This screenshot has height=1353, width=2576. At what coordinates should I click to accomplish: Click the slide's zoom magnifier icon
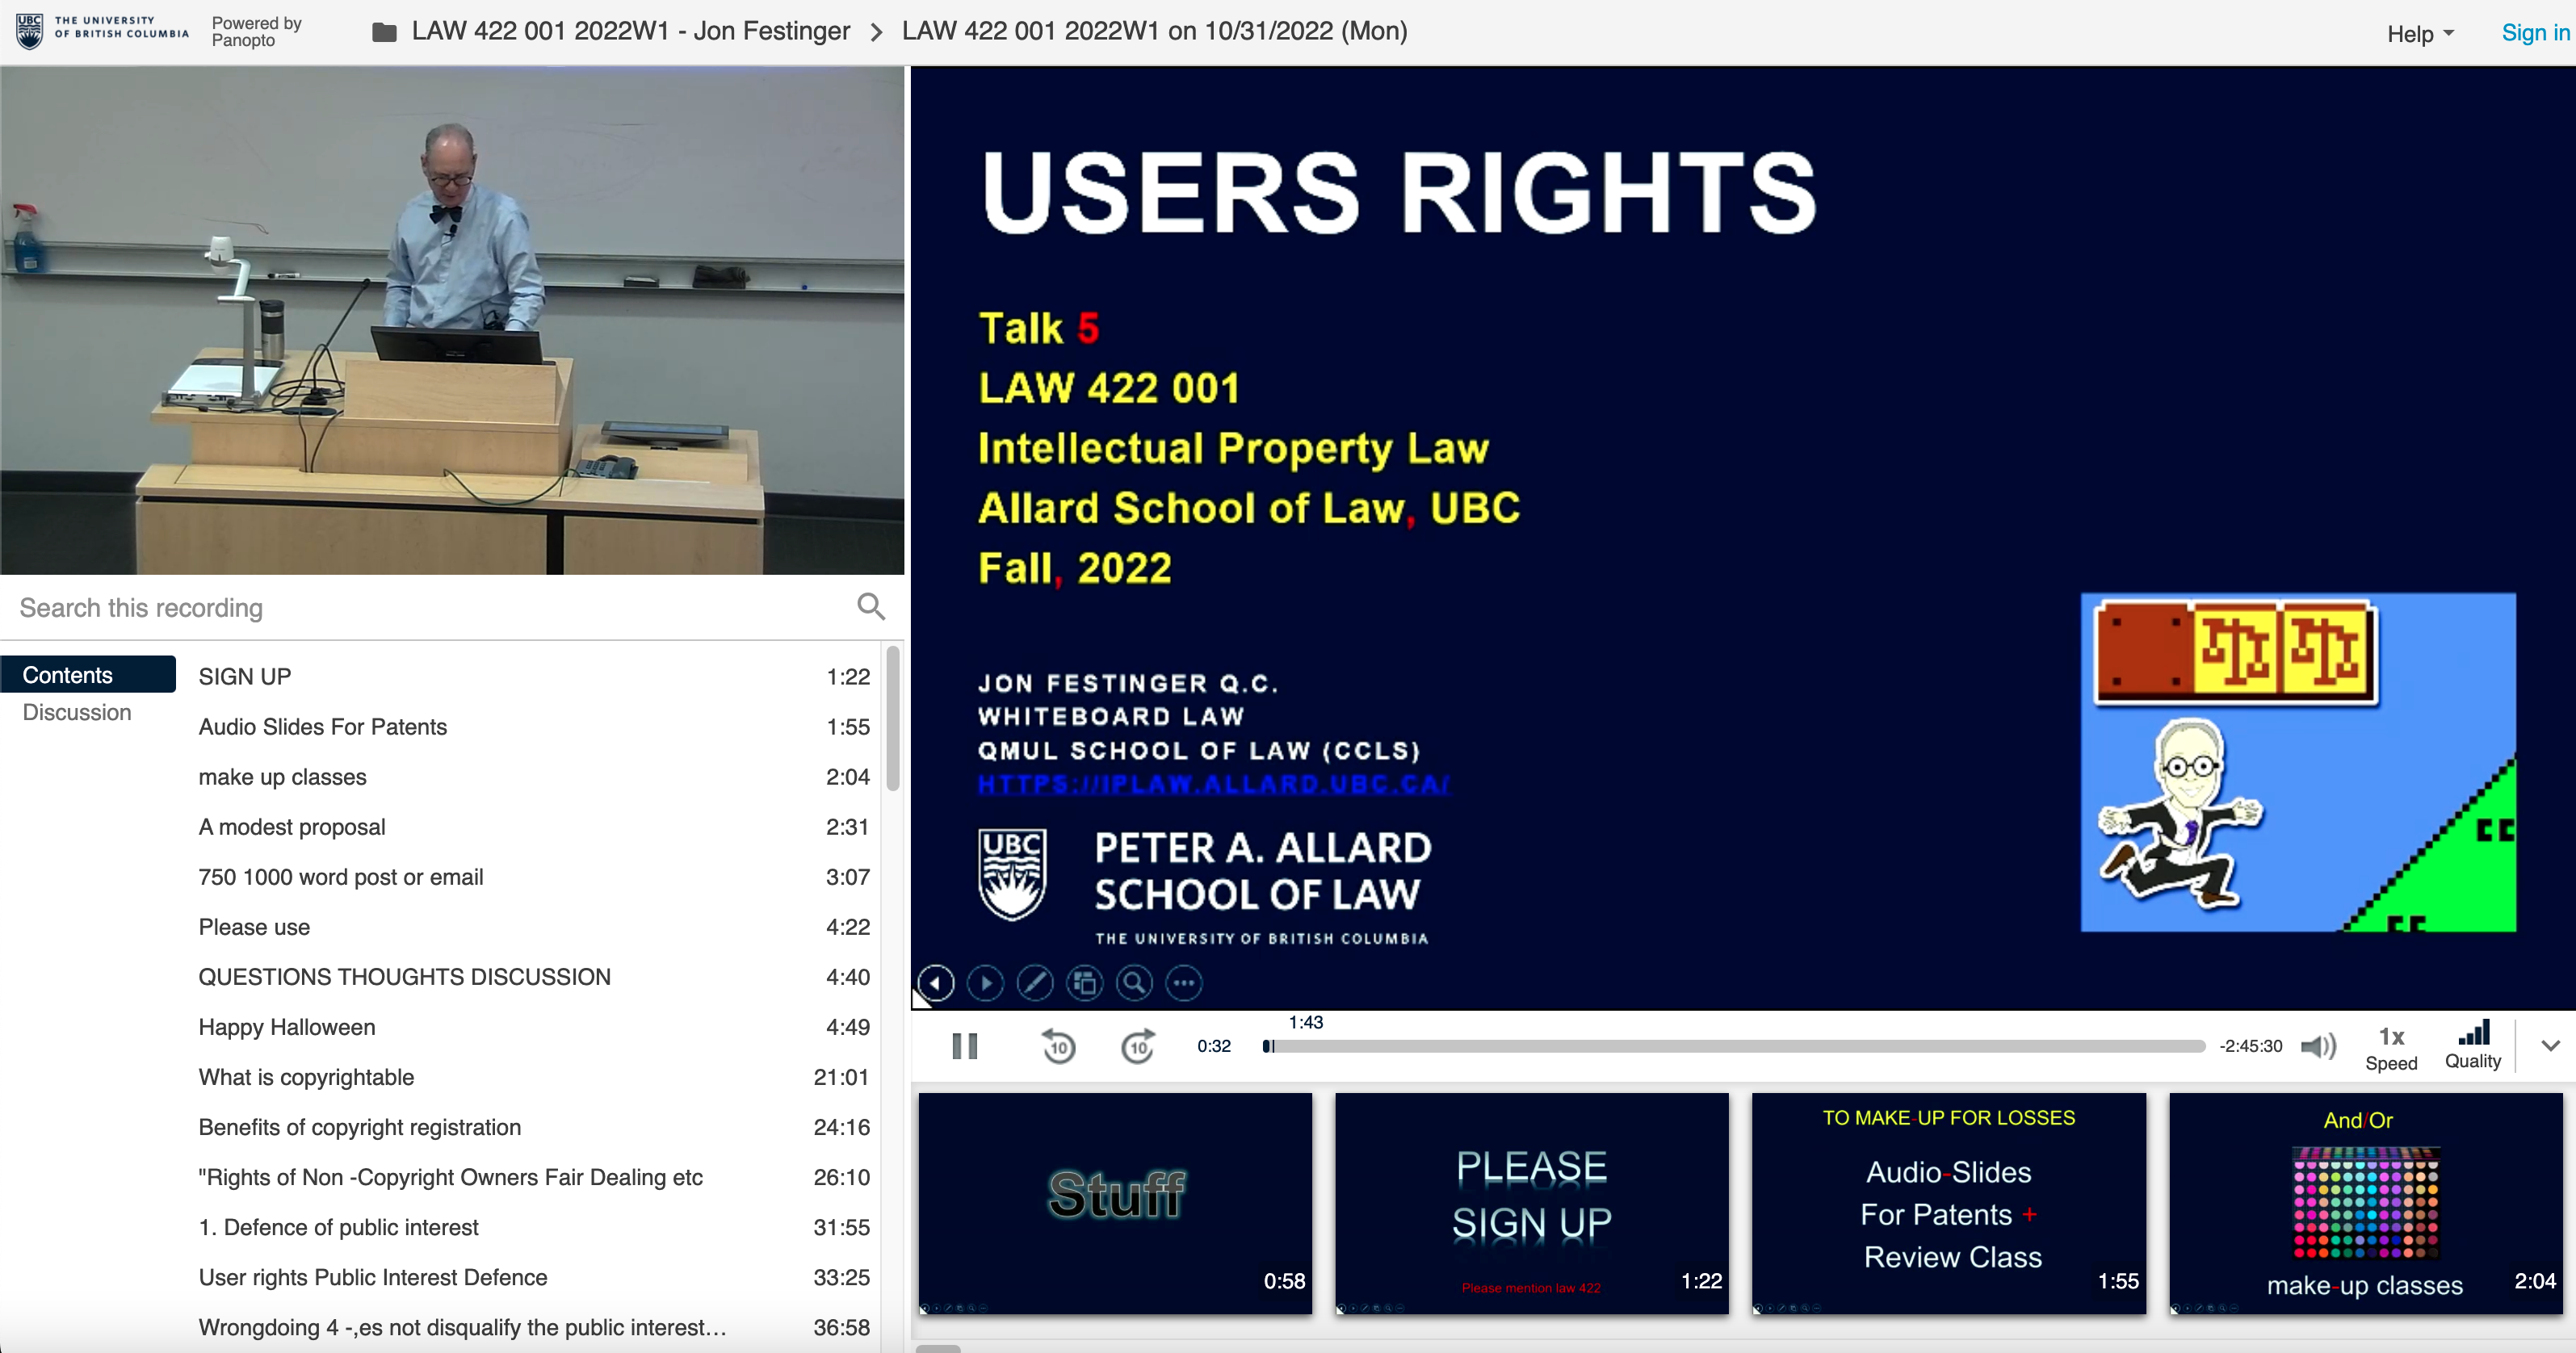click(x=1134, y=983)
